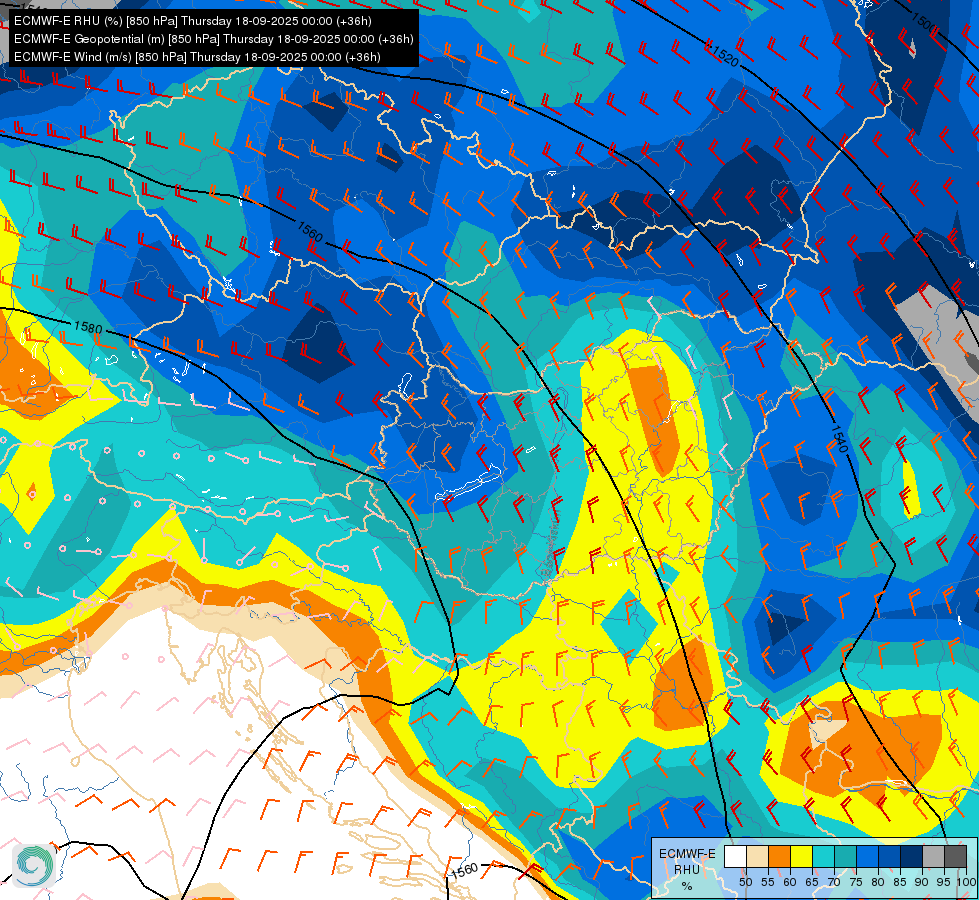Click the legend value 55

coord(767,882)
